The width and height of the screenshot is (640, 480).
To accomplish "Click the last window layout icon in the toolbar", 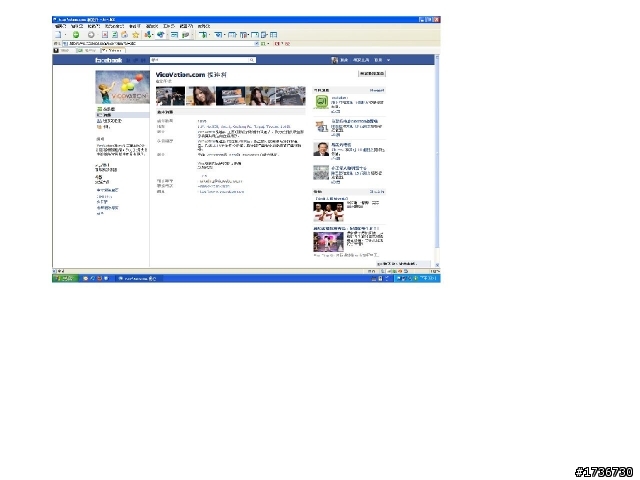I will 274,35.
